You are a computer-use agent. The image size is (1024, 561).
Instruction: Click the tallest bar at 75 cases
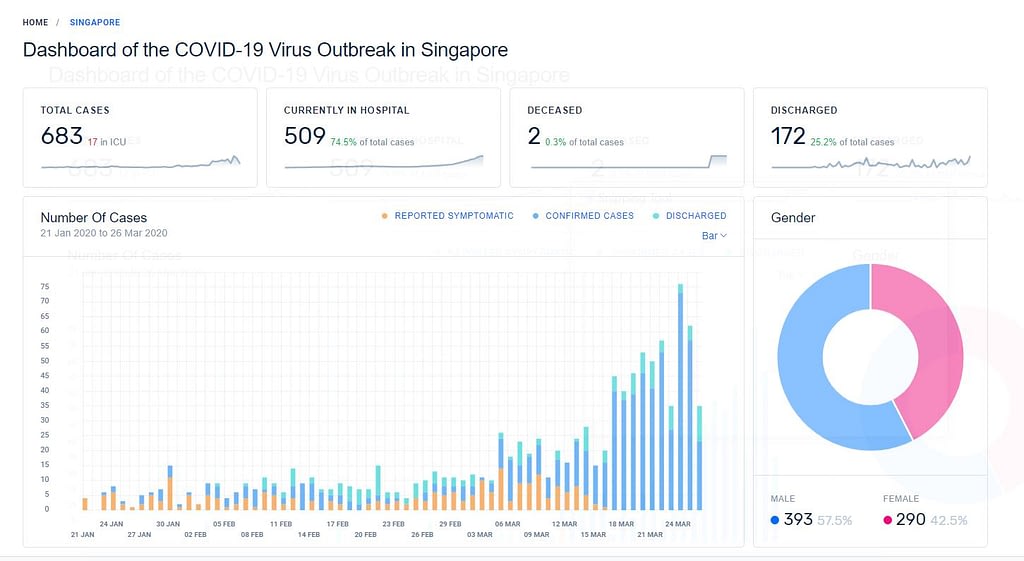(680, 397)
